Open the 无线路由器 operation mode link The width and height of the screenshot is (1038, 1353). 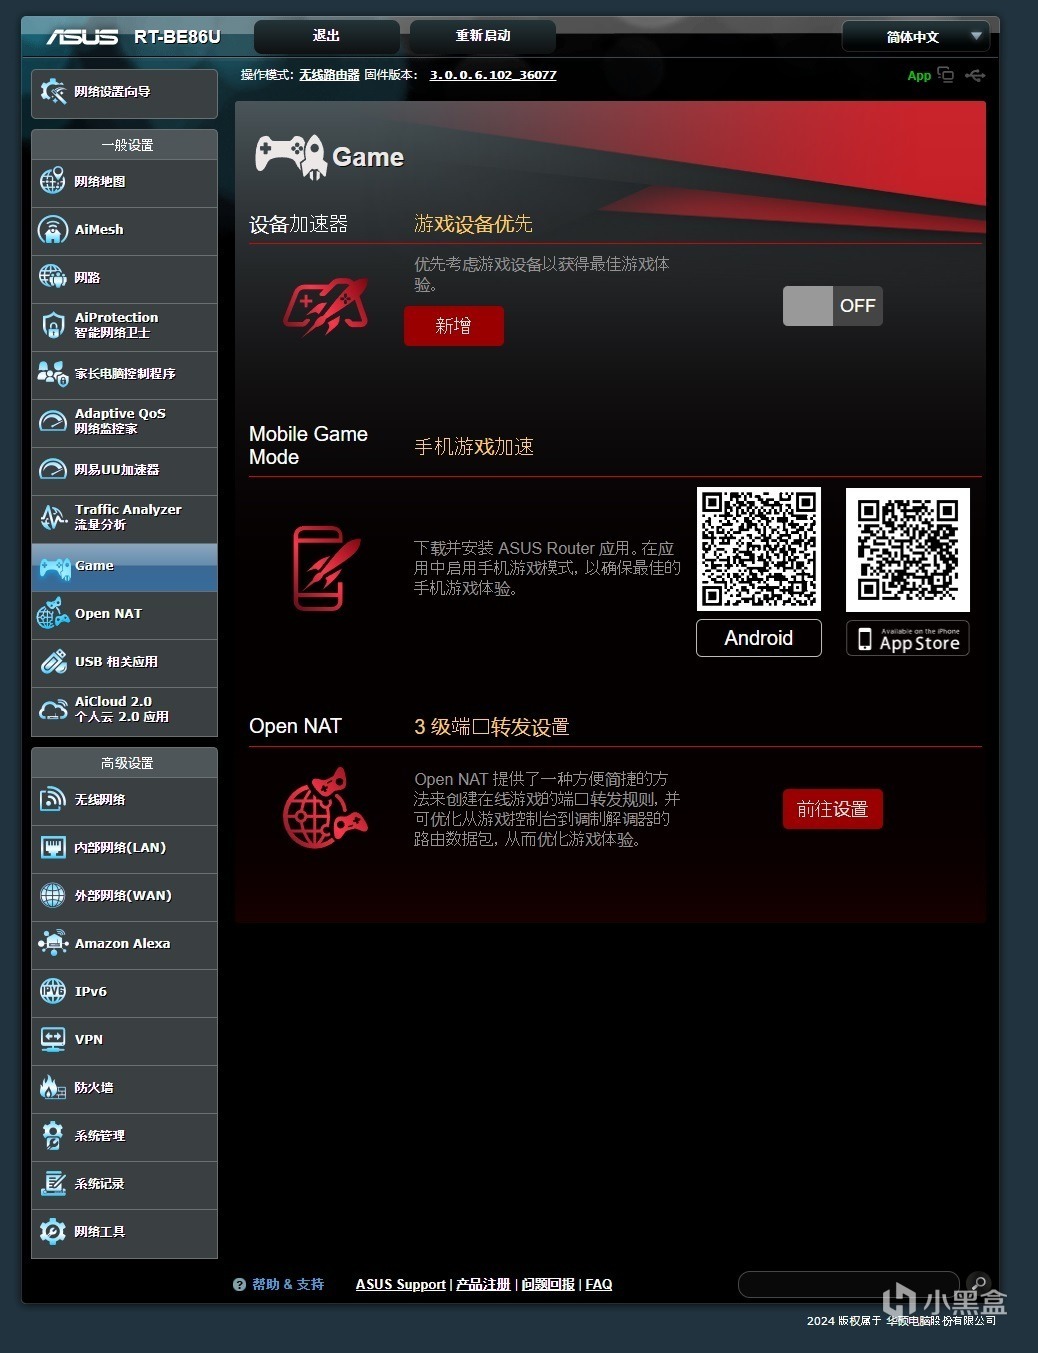pos(329,75)
